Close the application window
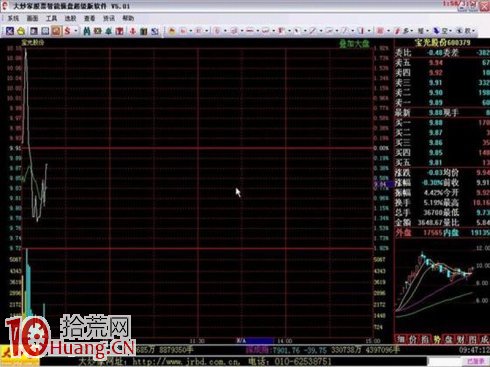The image size is (490, 367). (x=484, y=6)
